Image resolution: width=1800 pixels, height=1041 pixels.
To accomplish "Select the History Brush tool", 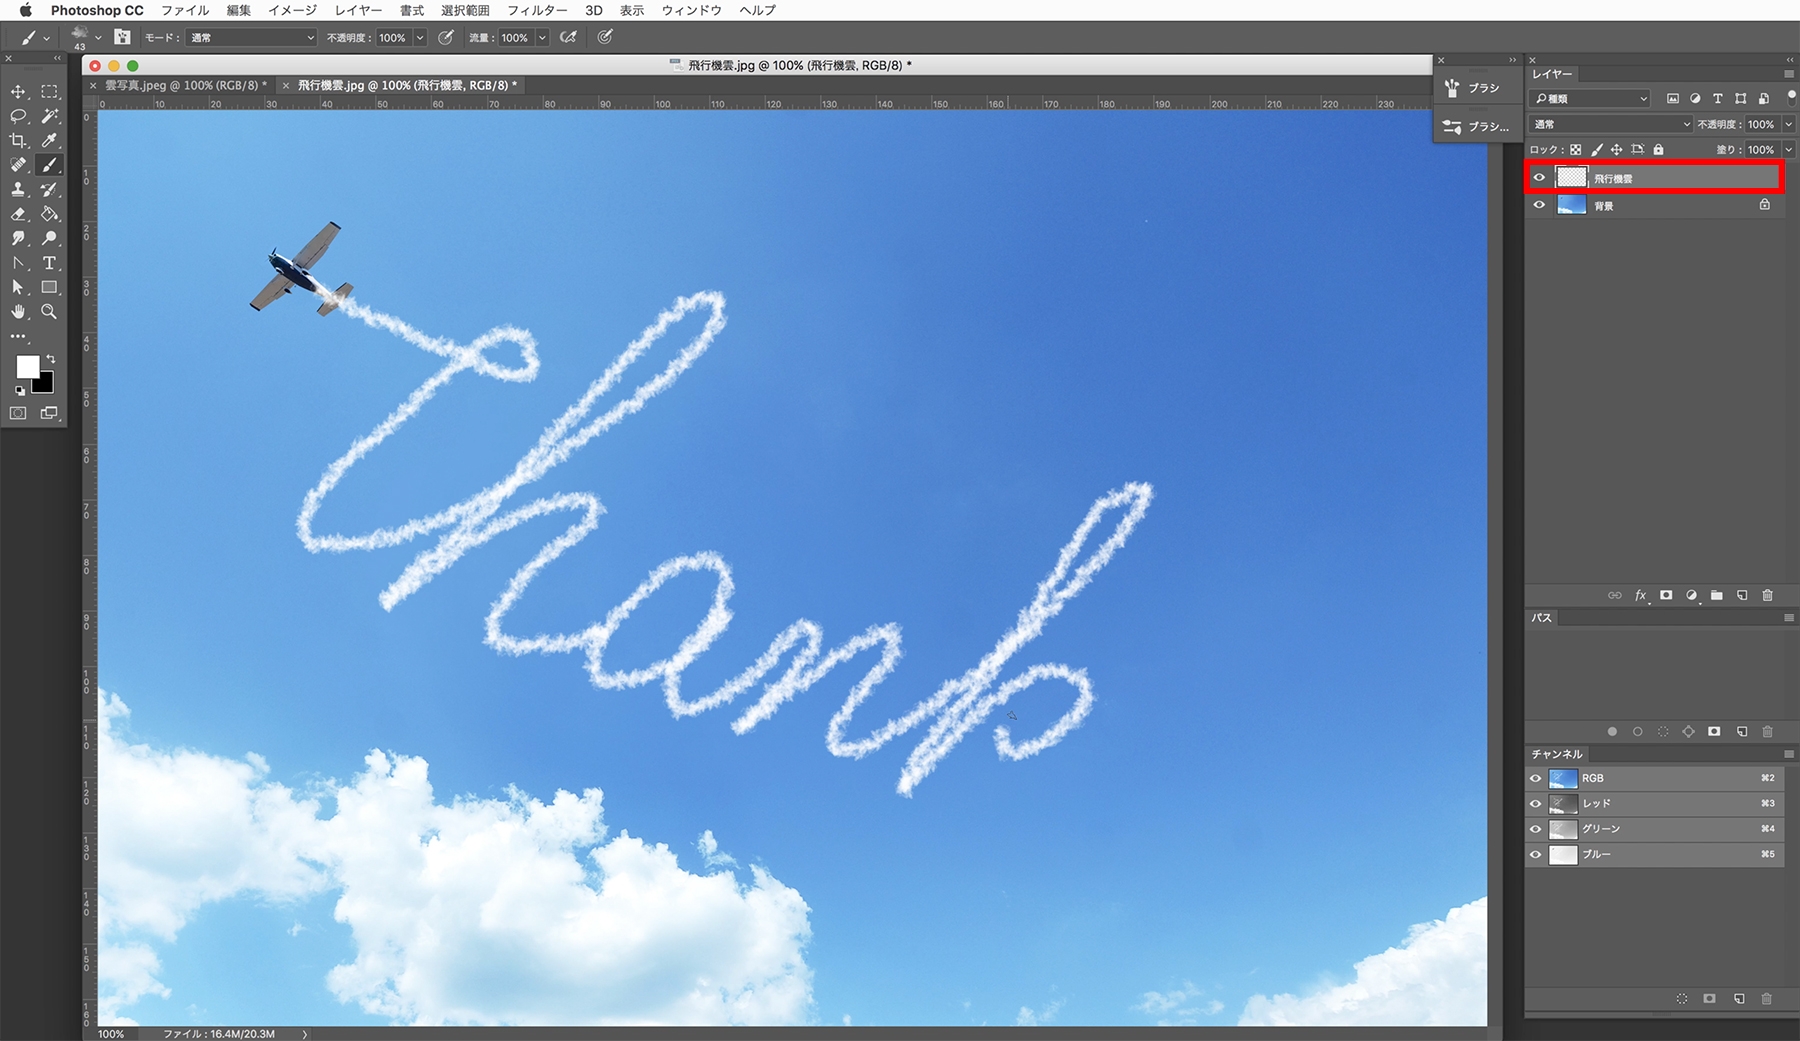I will (x=49, y=189).
